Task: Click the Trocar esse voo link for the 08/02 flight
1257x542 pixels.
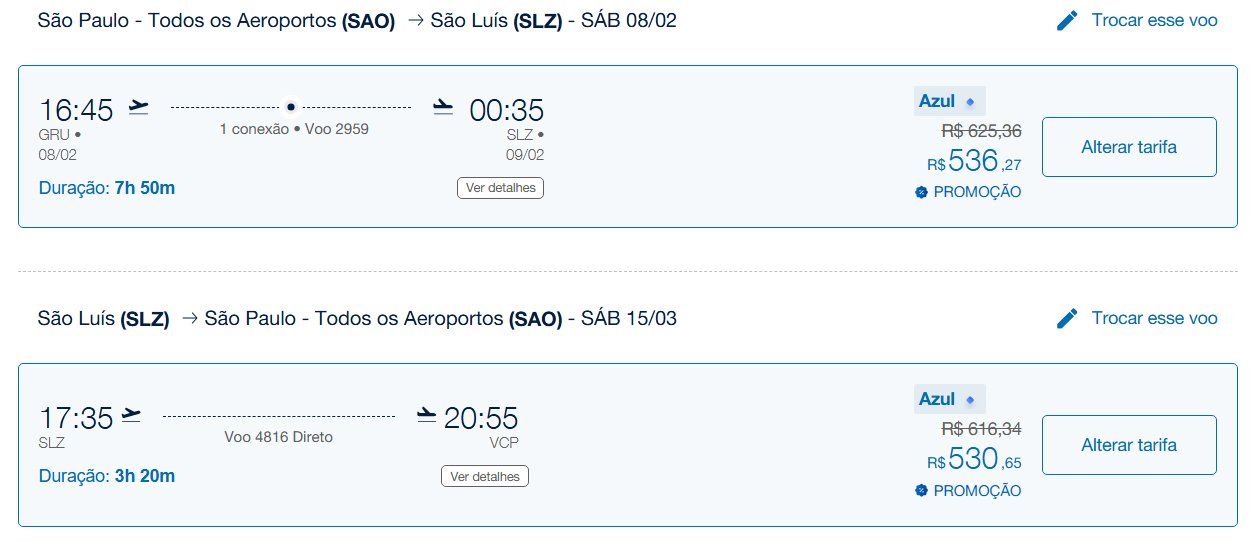Action: [1155, 20]
